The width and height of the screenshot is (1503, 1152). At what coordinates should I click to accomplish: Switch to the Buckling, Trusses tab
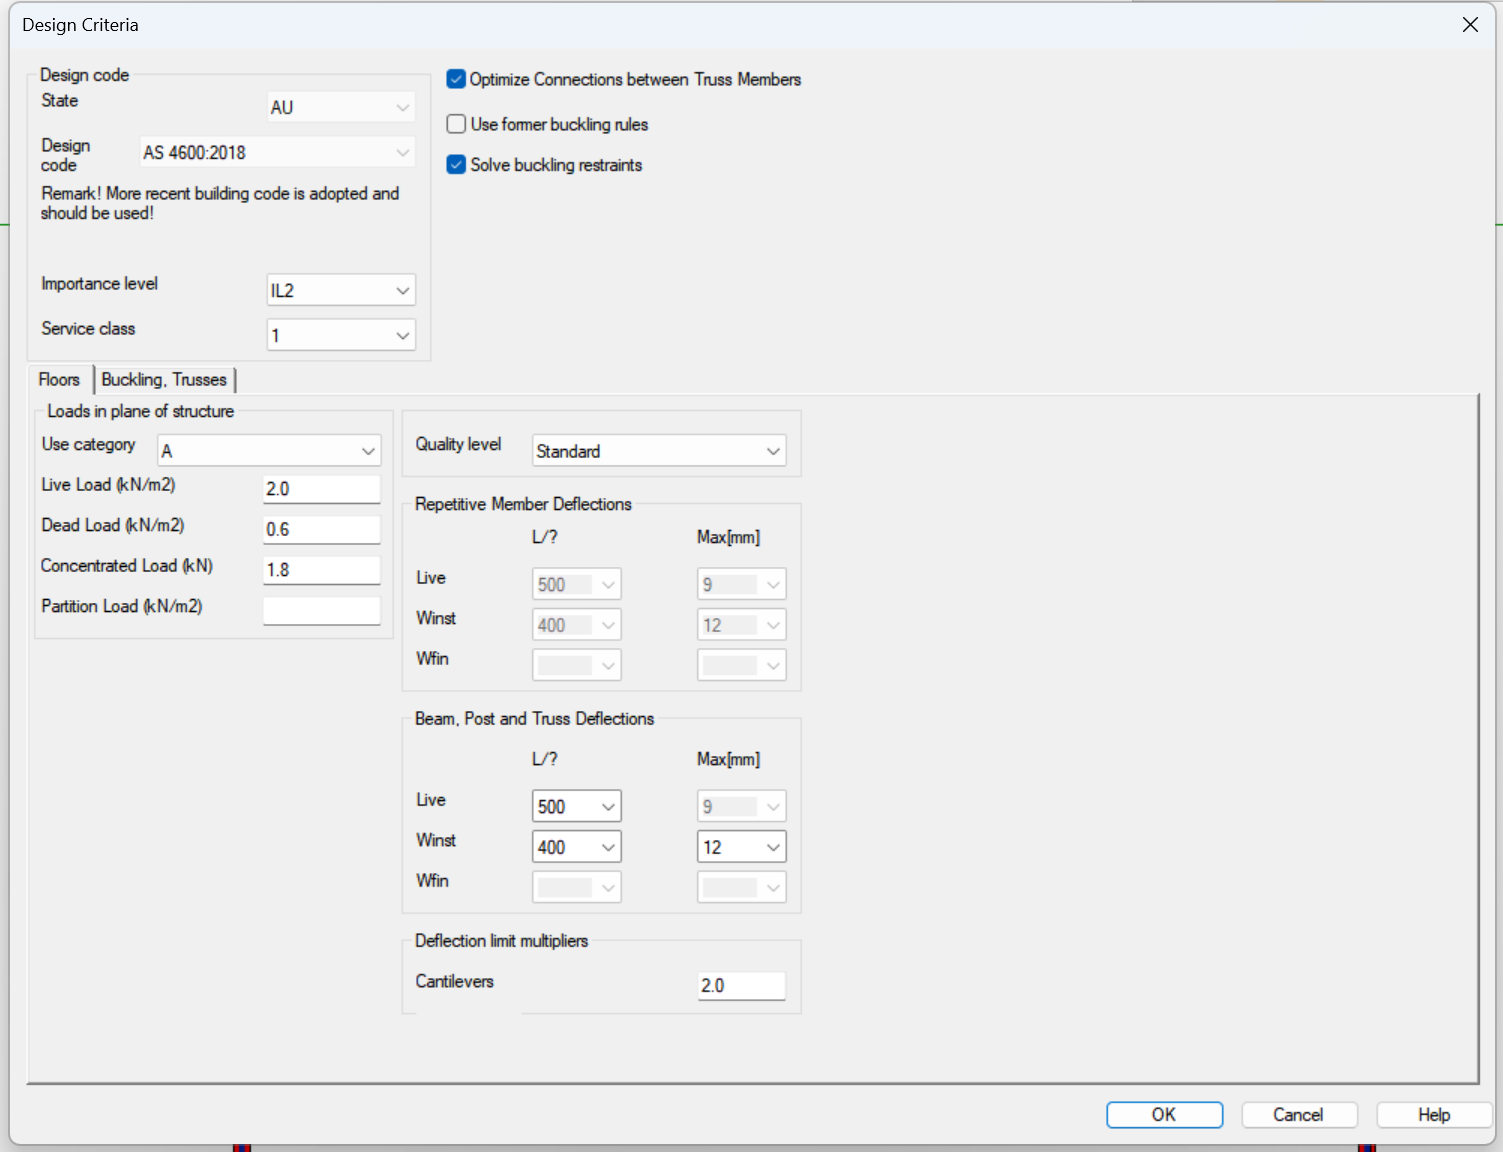pos(164,380)
